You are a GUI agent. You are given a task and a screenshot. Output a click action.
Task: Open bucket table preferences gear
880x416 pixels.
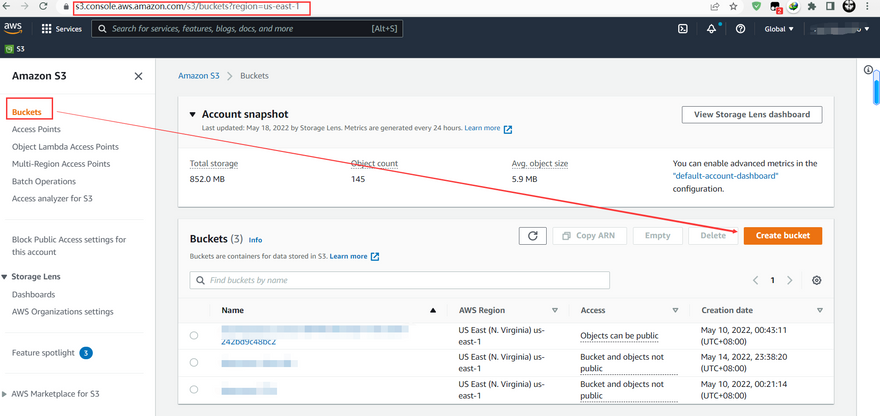[x=817, y=281]
